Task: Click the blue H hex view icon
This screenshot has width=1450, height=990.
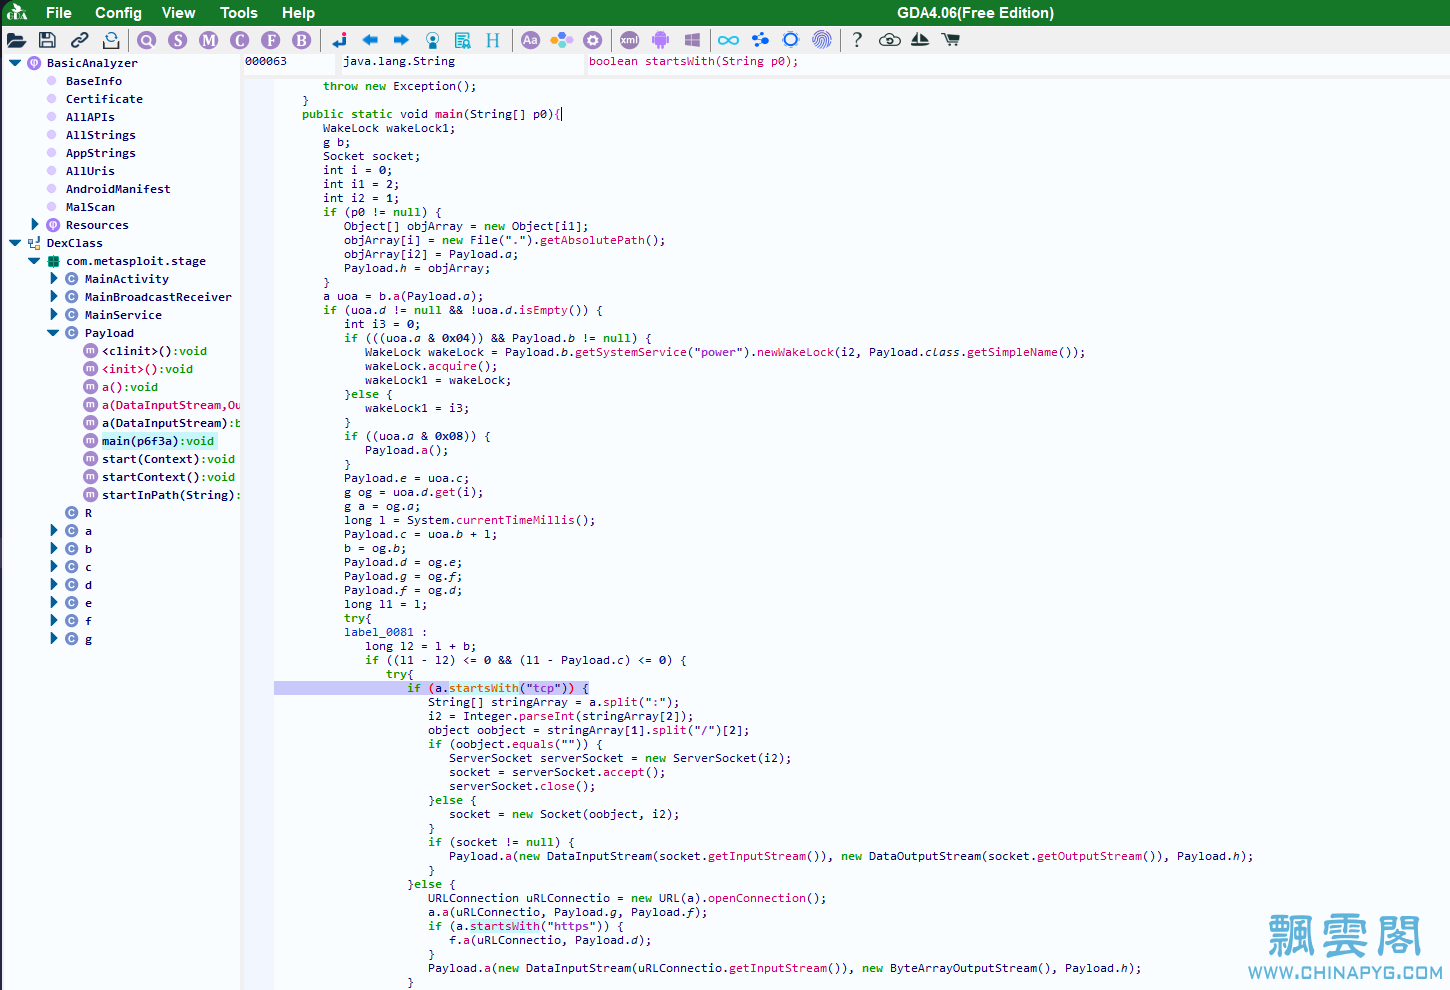Action: (493, 40)
